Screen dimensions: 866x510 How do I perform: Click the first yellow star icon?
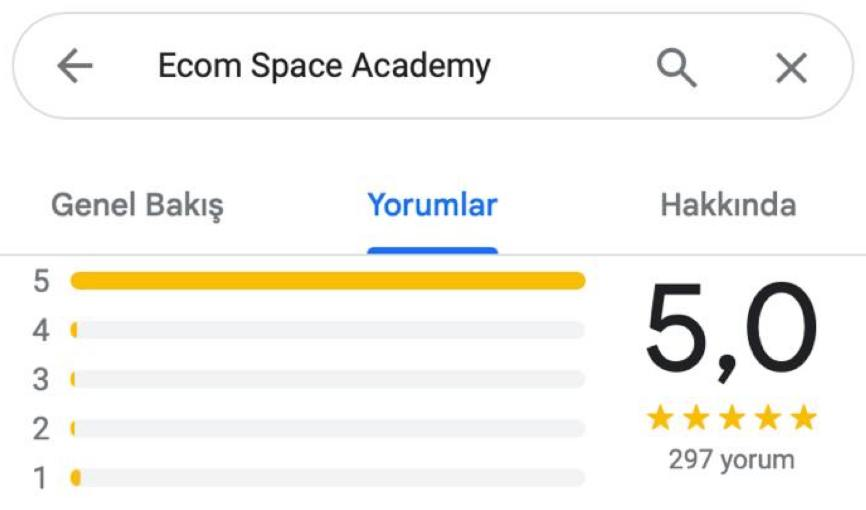[660, 417]
